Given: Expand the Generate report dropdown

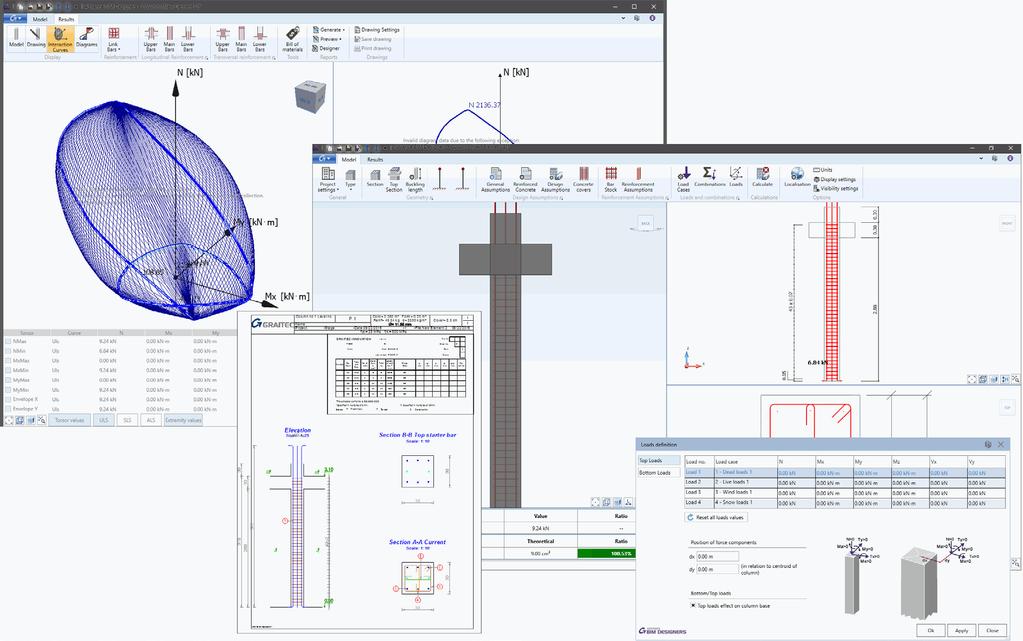Looking at the screenshot, I should tap(328, 29).
